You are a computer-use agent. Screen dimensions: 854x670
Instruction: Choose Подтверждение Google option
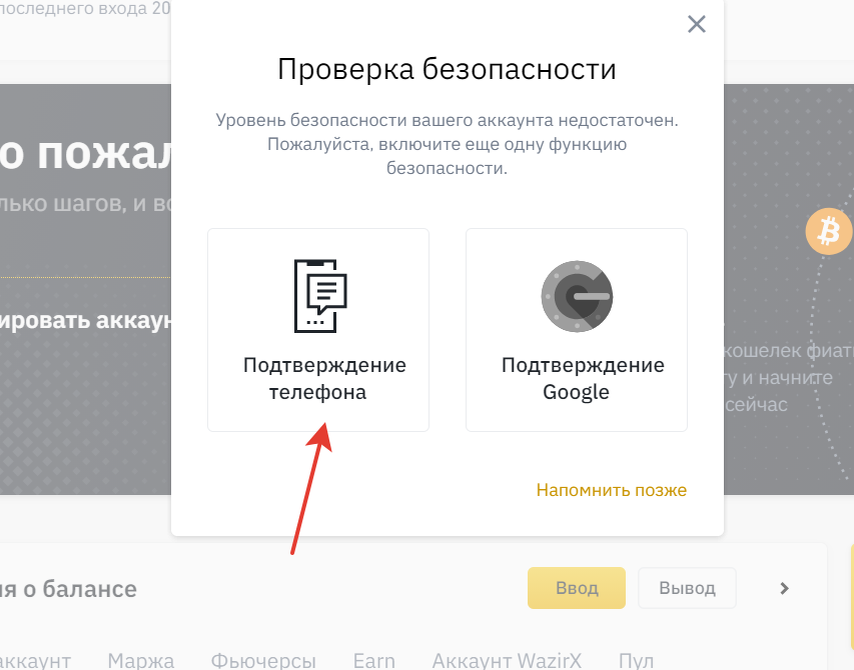(576, 330)
